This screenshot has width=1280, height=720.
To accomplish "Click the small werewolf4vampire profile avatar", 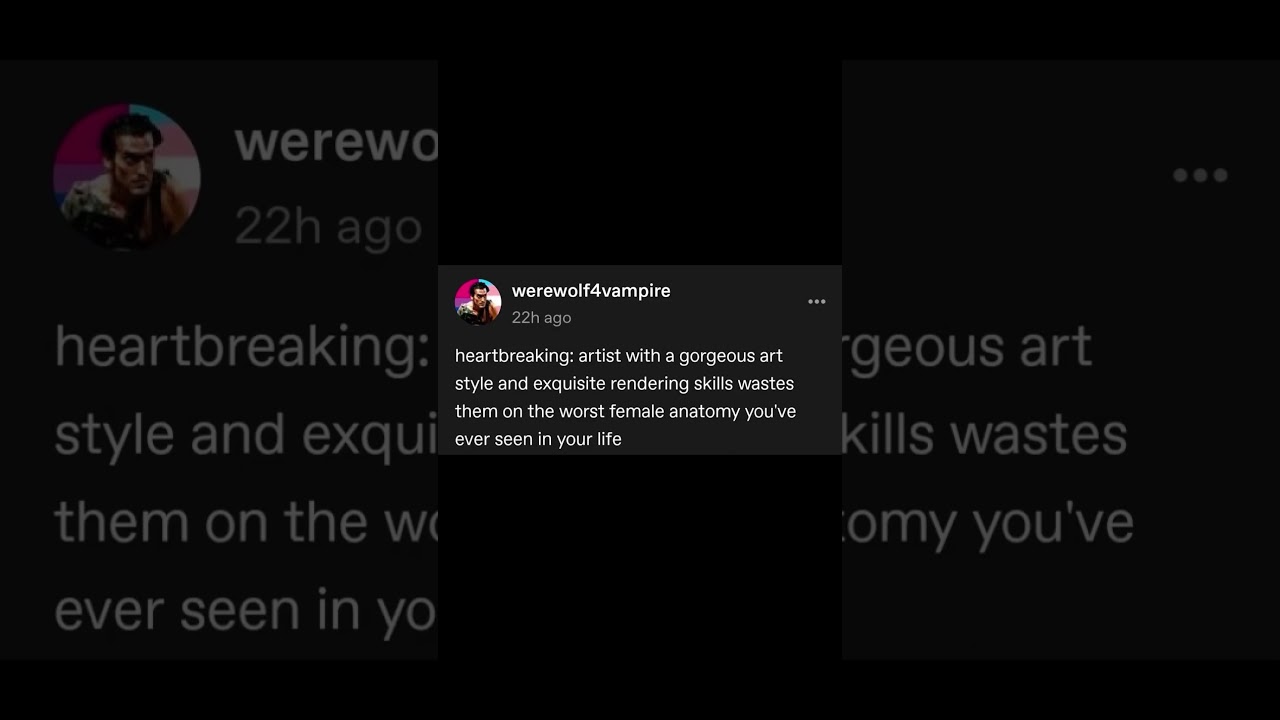I will [x=478, y=303].
